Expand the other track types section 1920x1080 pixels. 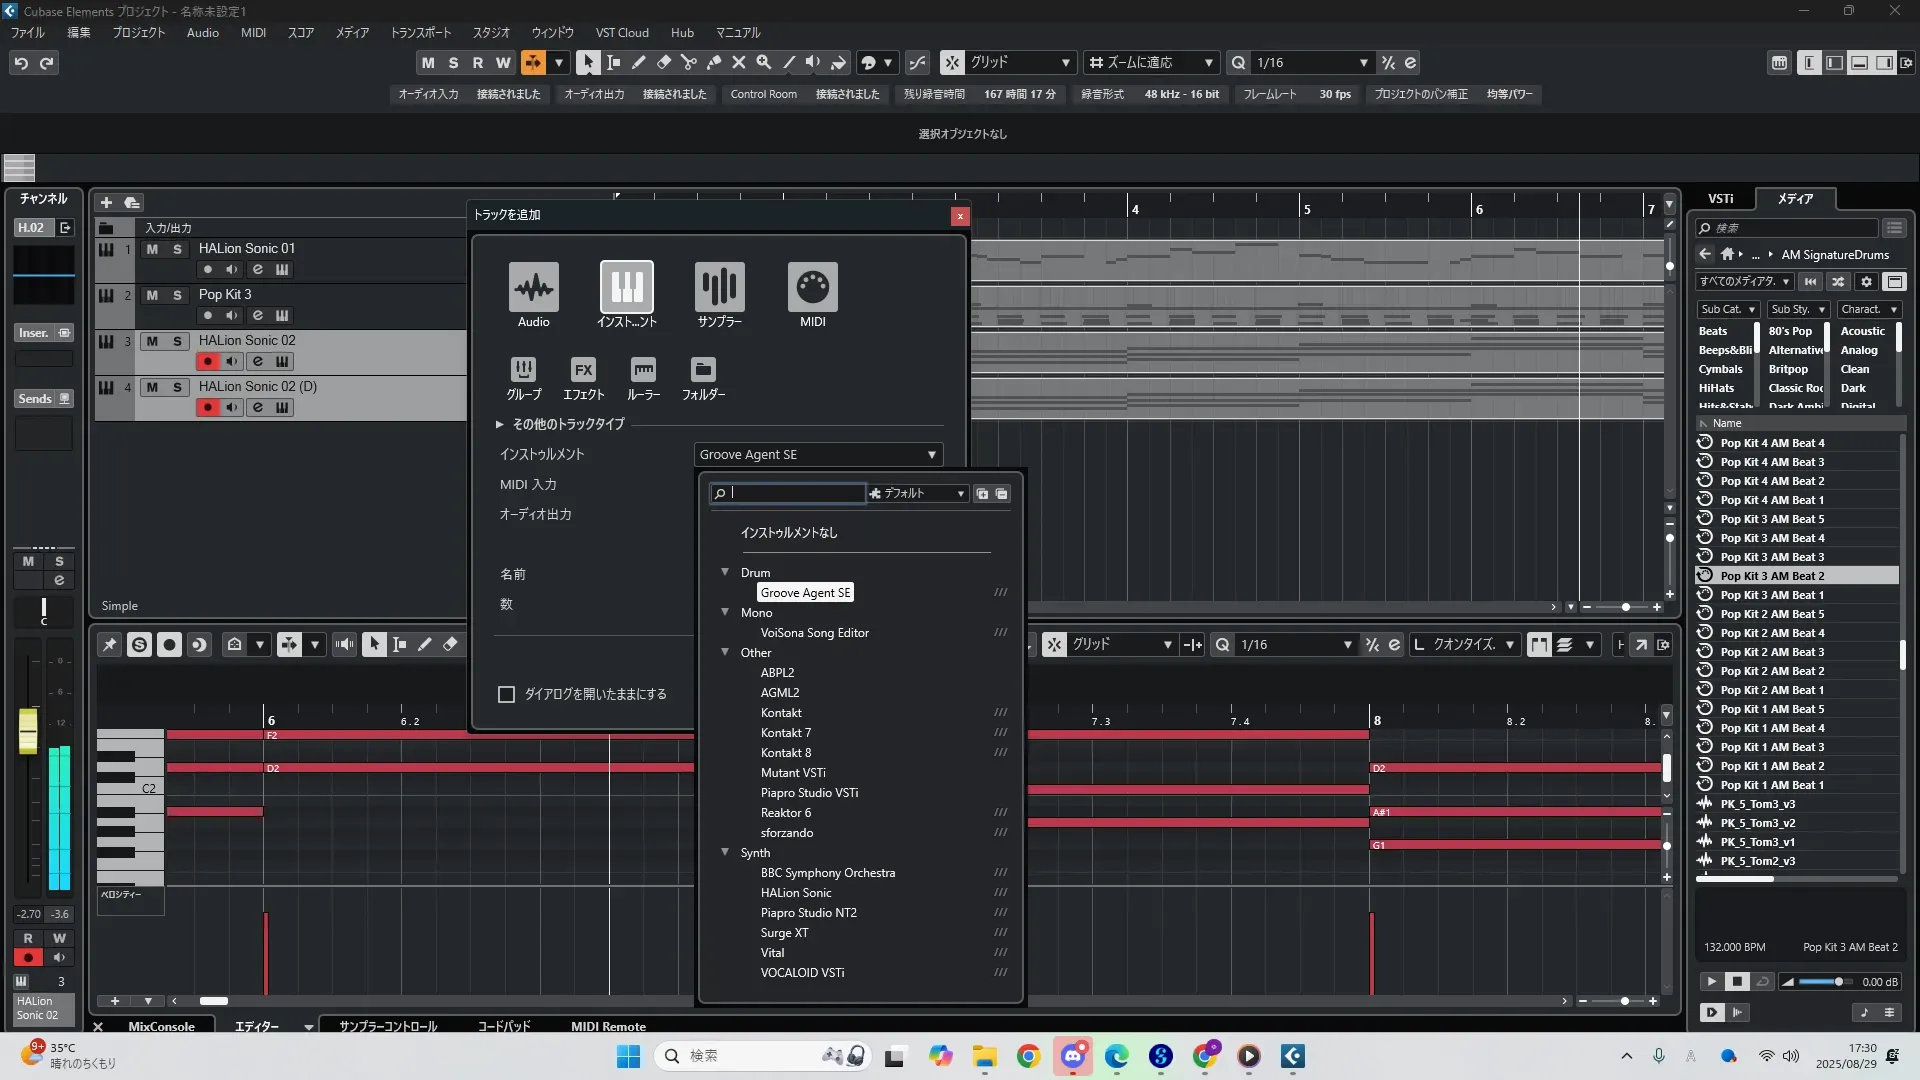pyautogui.click(x=500, y=424)
